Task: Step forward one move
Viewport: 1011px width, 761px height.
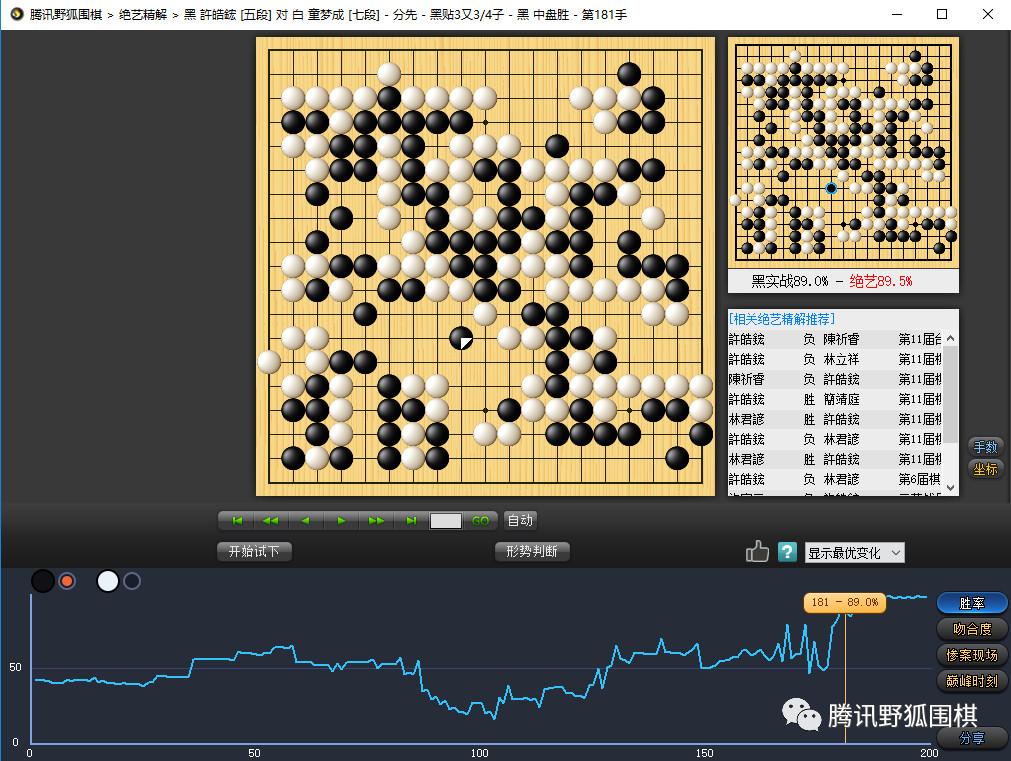Action: point(341,520)
